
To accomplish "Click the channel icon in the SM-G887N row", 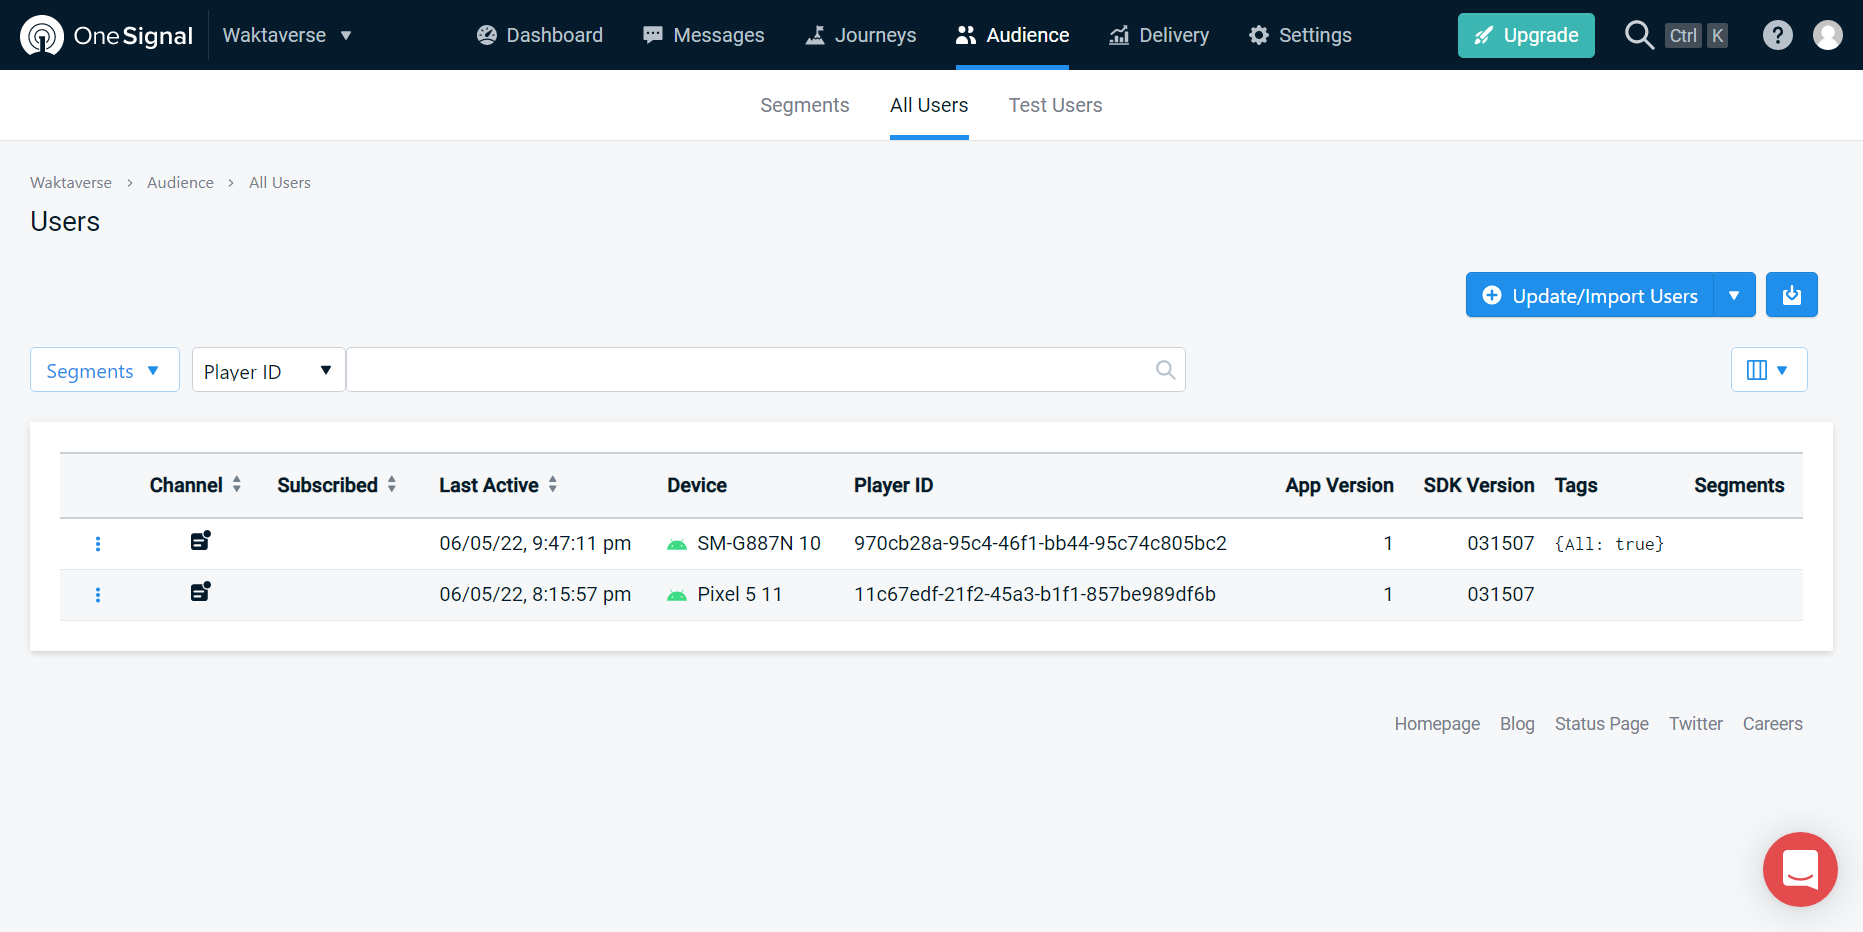I will tap(200, 541).
